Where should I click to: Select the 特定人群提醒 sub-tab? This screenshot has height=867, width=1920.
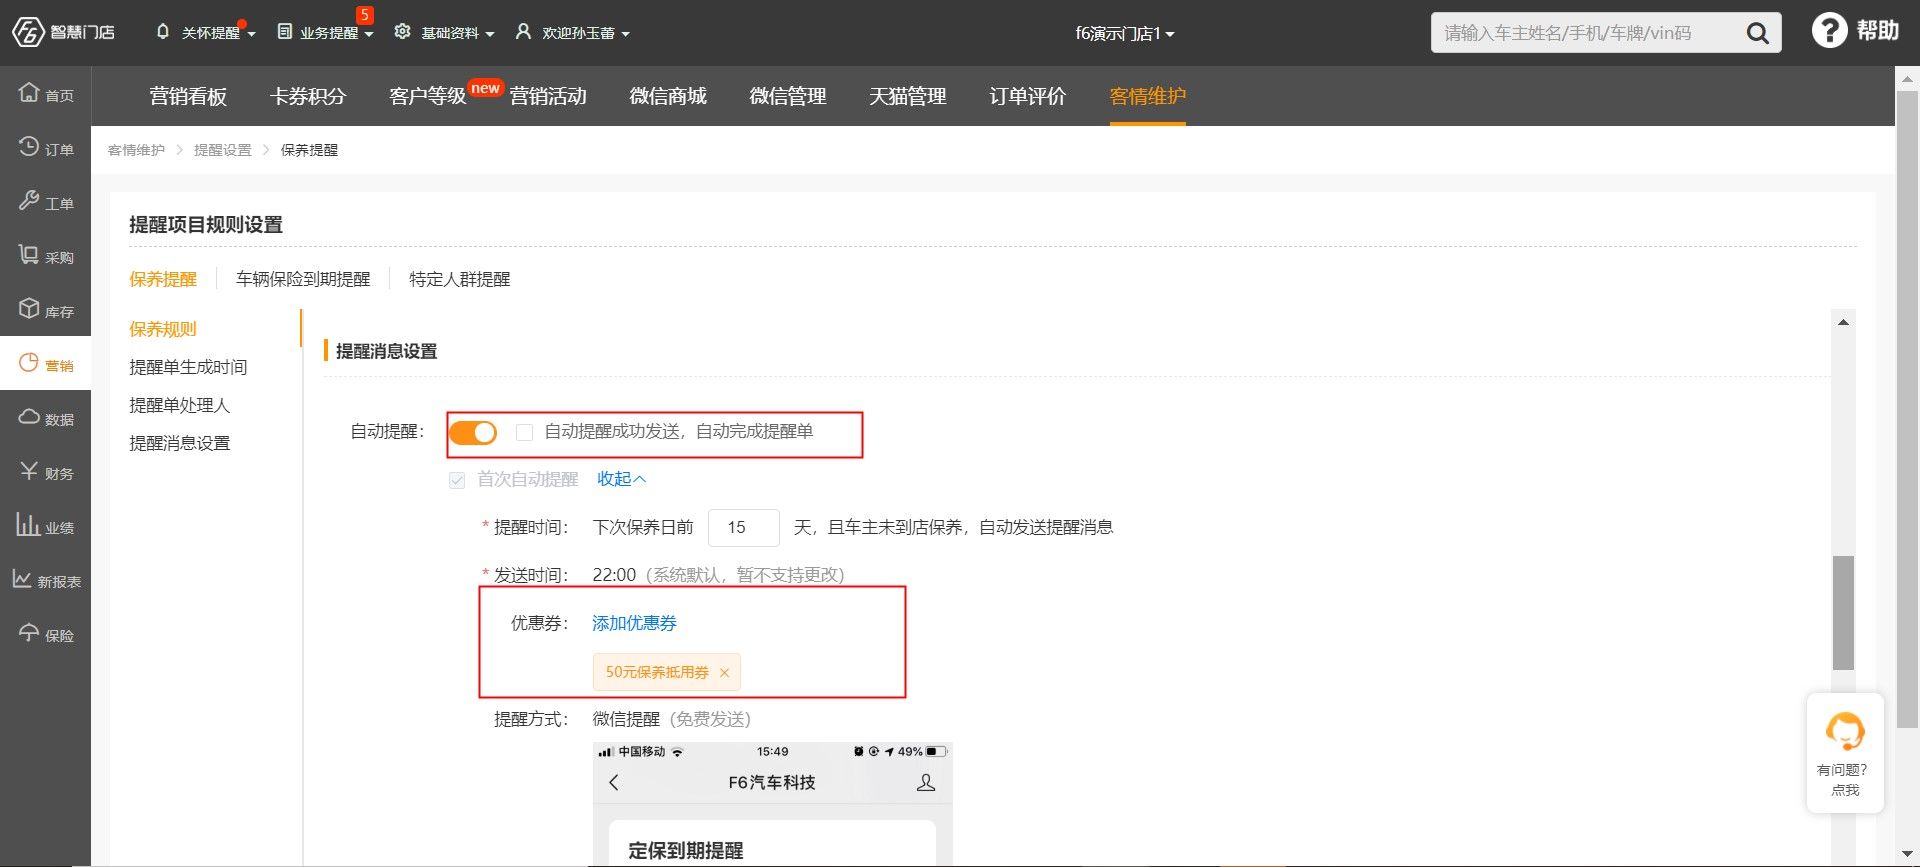[460, 279]
